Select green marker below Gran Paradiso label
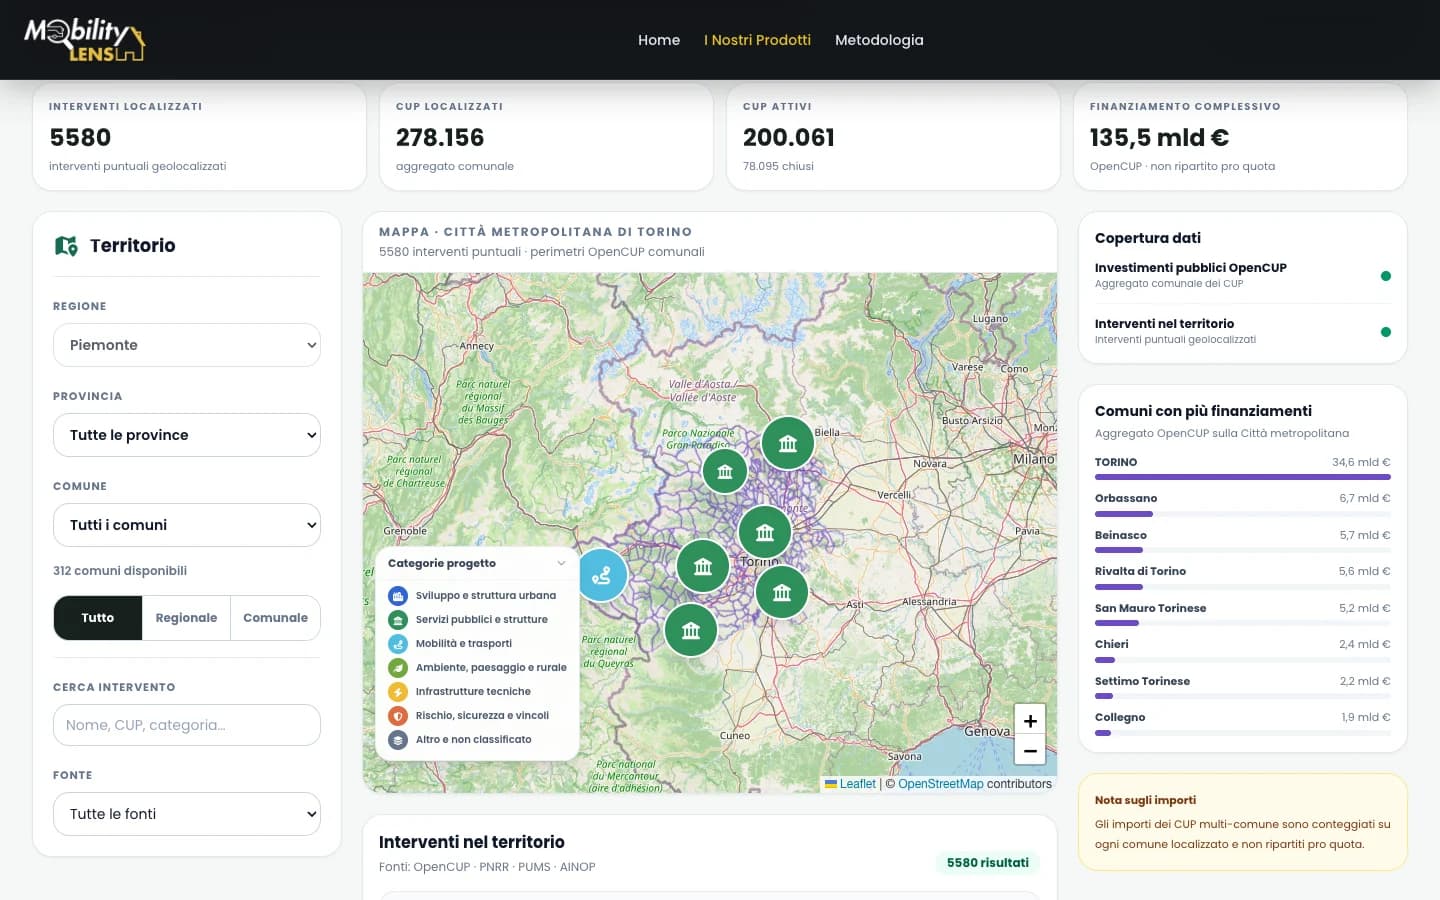Viewport: 1440px width, 900px height. pos(725,471)
